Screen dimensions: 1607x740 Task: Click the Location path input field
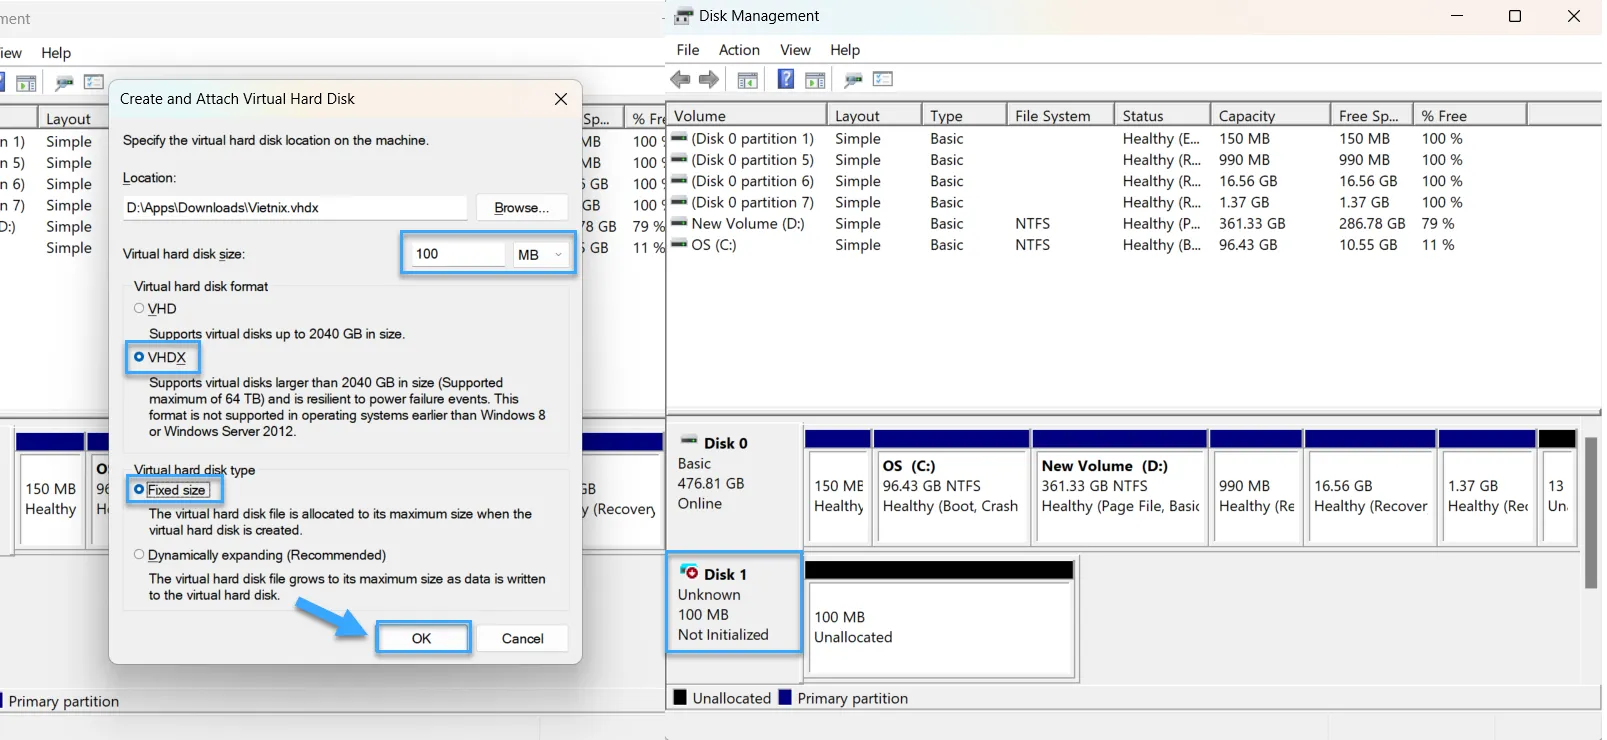click(x=295, y=208)
